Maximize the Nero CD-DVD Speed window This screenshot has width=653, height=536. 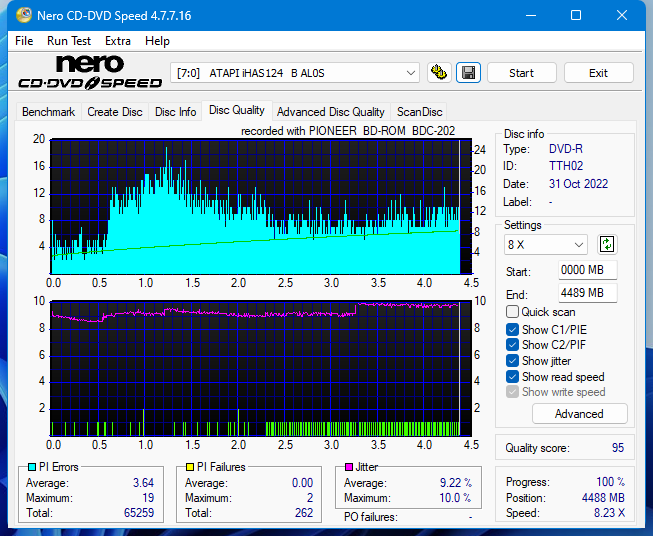coord(576,15)
